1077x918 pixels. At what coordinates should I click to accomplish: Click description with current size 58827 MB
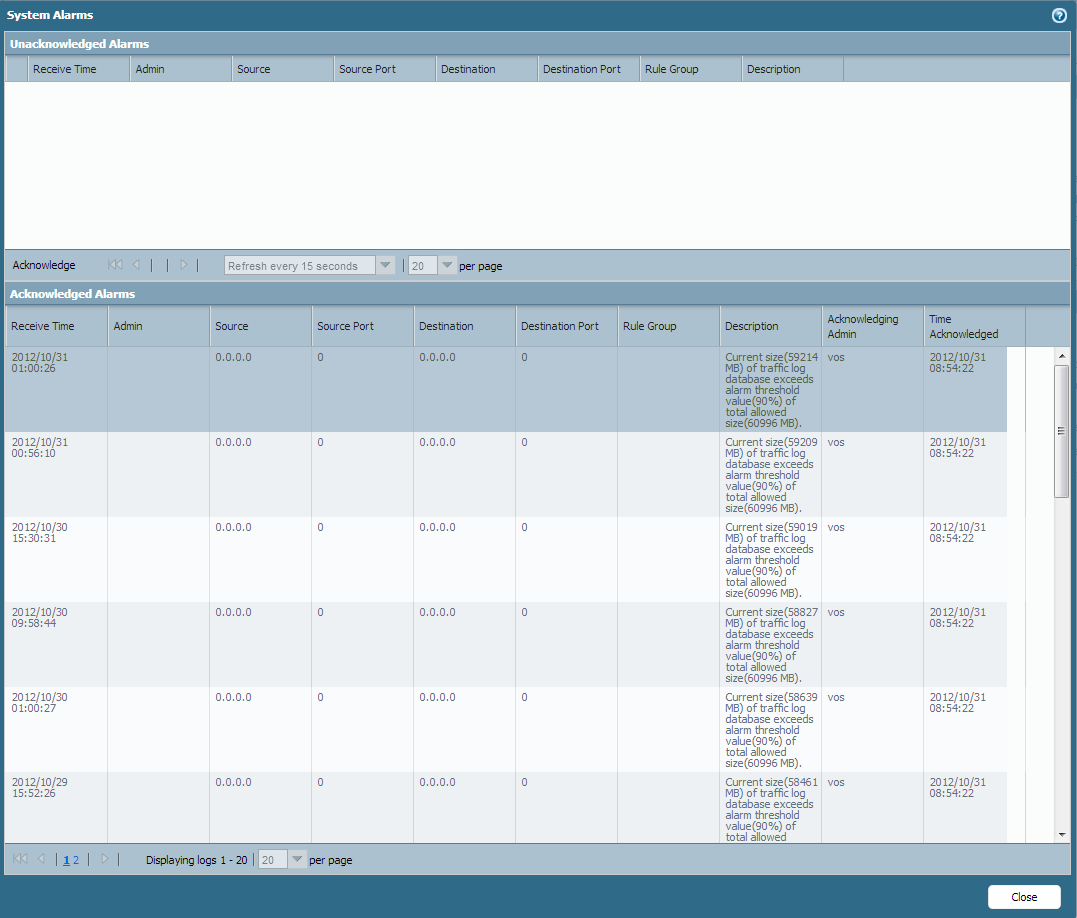(x=771, y=645)
